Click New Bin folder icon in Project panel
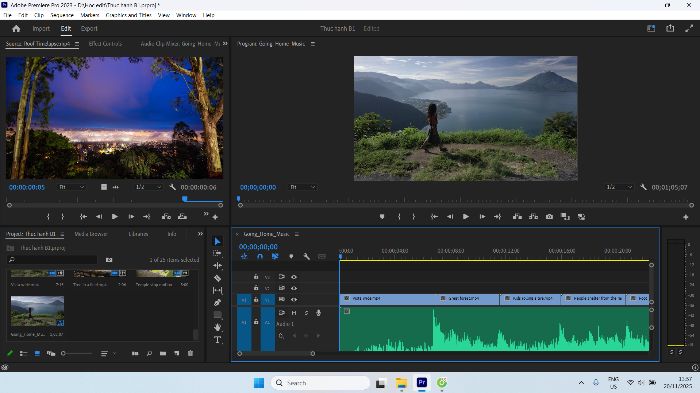The width and height of the screenshot is (700, 393). [163, 353]
